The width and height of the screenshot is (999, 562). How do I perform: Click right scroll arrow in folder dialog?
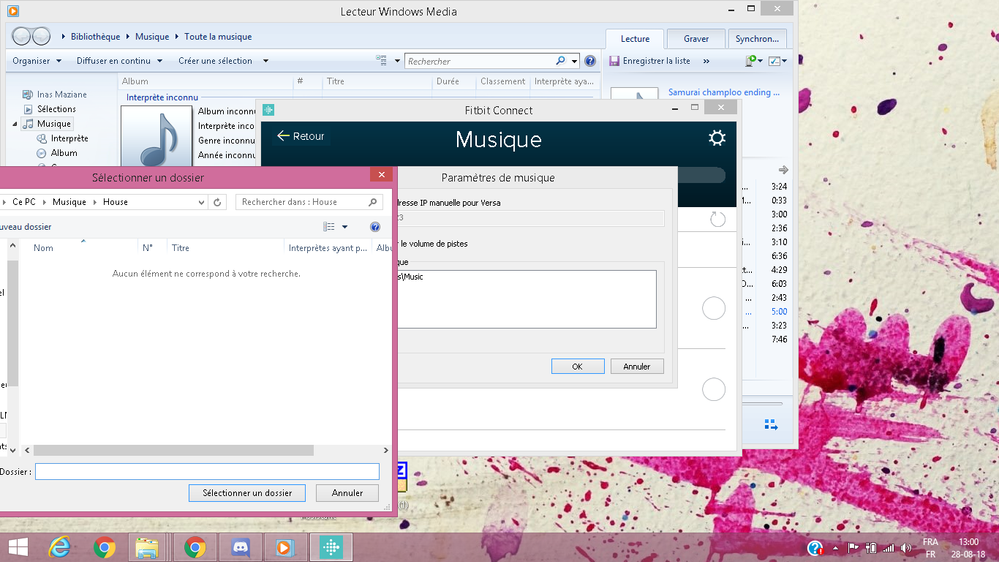pos(385,450)
